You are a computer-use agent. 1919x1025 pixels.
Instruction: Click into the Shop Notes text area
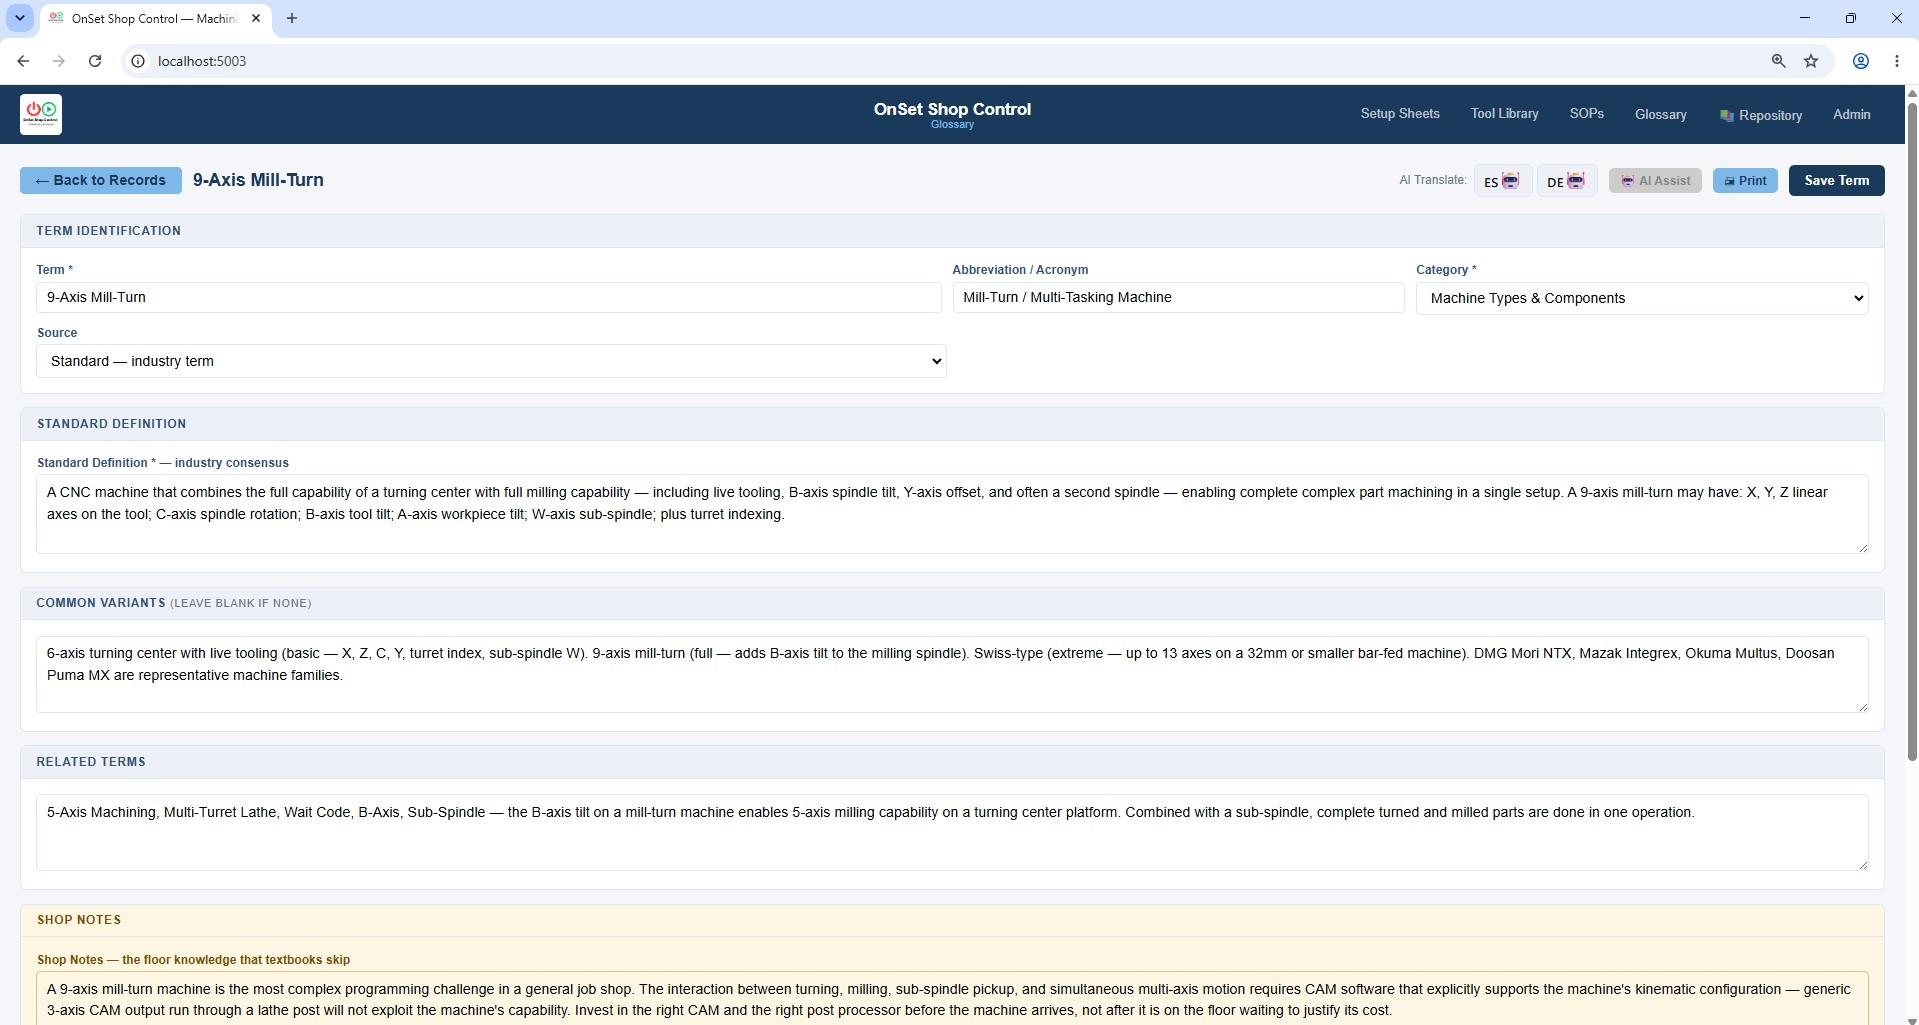(952, 999)
